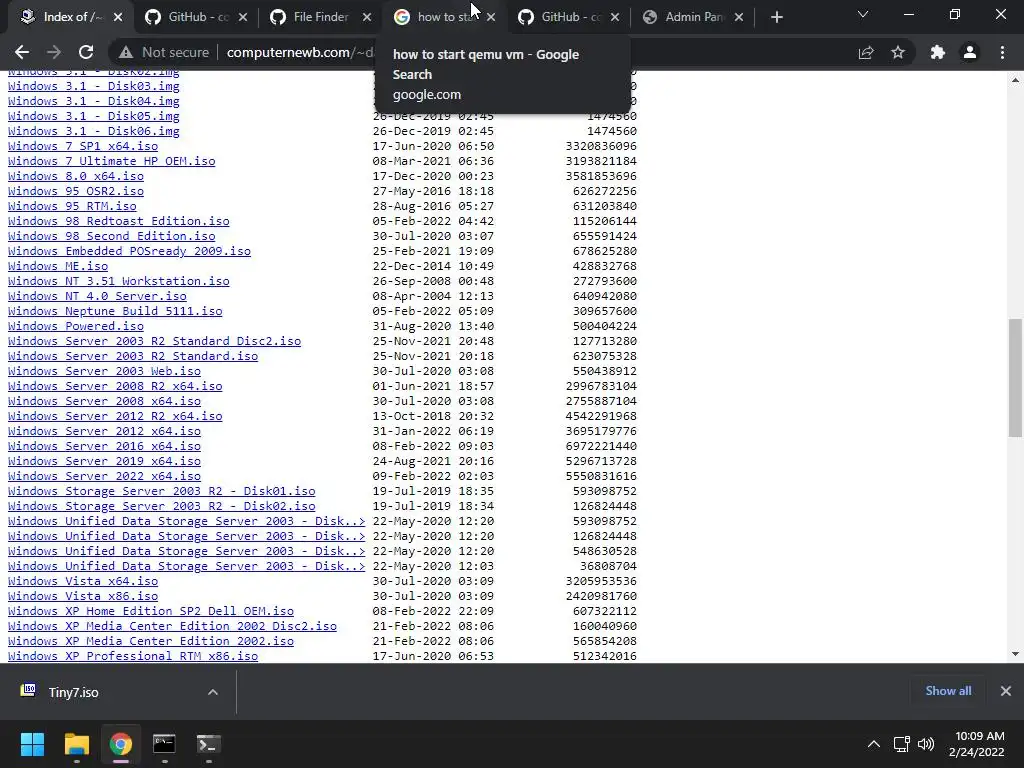This screenshot has height=768, width=1024.
Task: Open Windows XP Media Center Edition 2002.iso
Action: coord(151,641)
